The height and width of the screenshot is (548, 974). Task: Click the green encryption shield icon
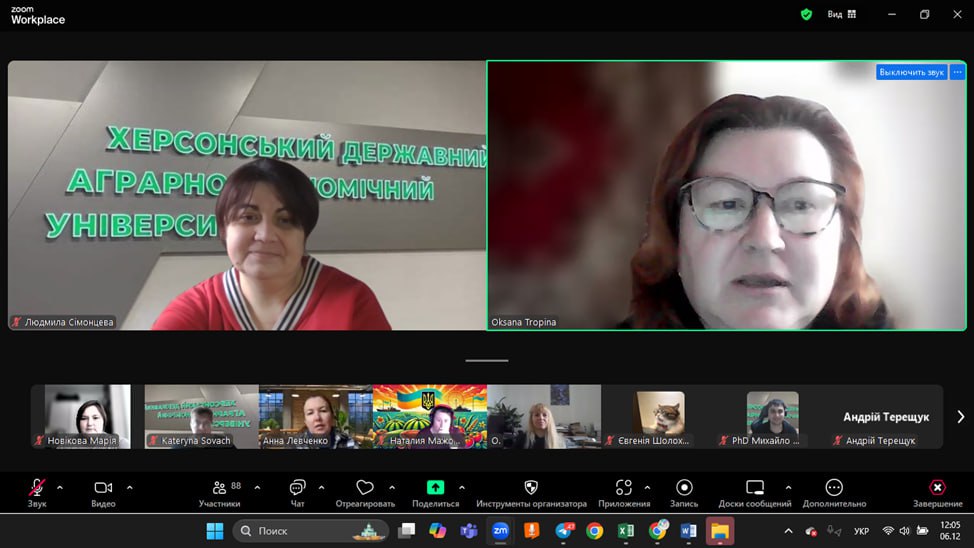pyautogui.click(x=806, y=14)
